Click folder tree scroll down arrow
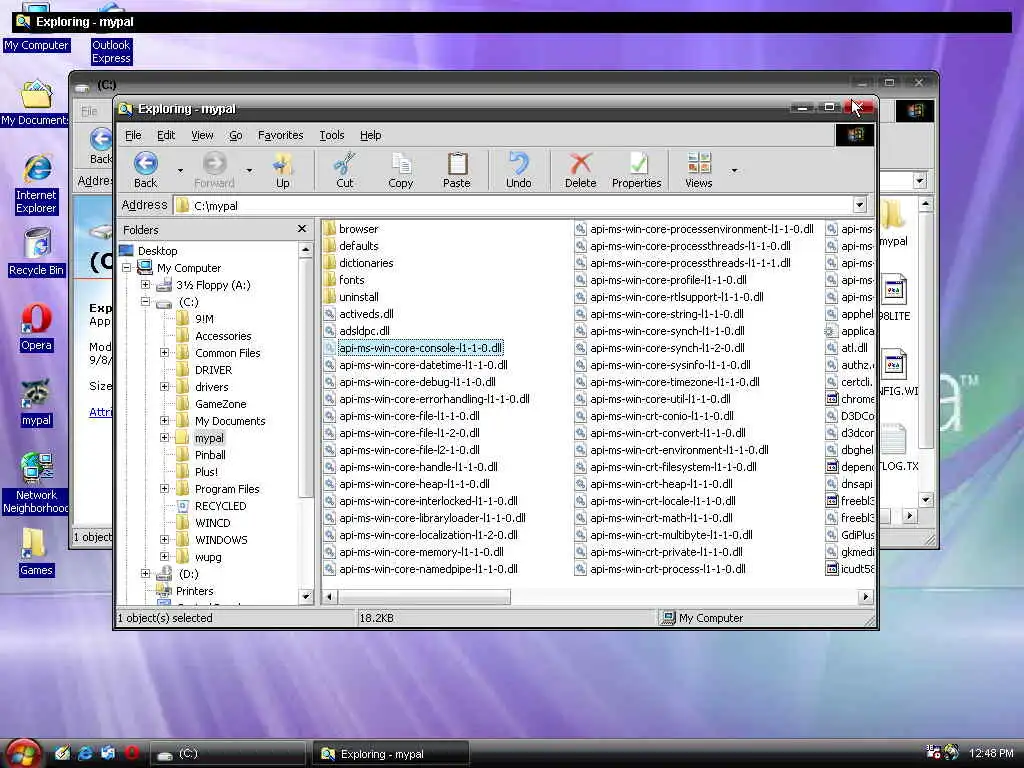The image size is (1024, 768). [x=306, y=596]
